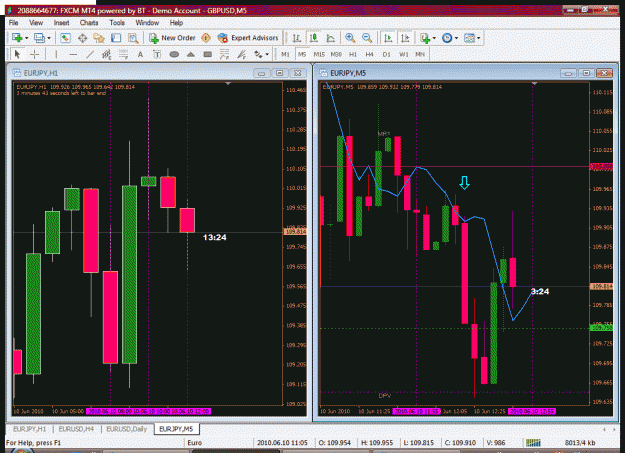The image size is (625, 453).
Task: Switch timeframe to D1
Action: point(386,54)
